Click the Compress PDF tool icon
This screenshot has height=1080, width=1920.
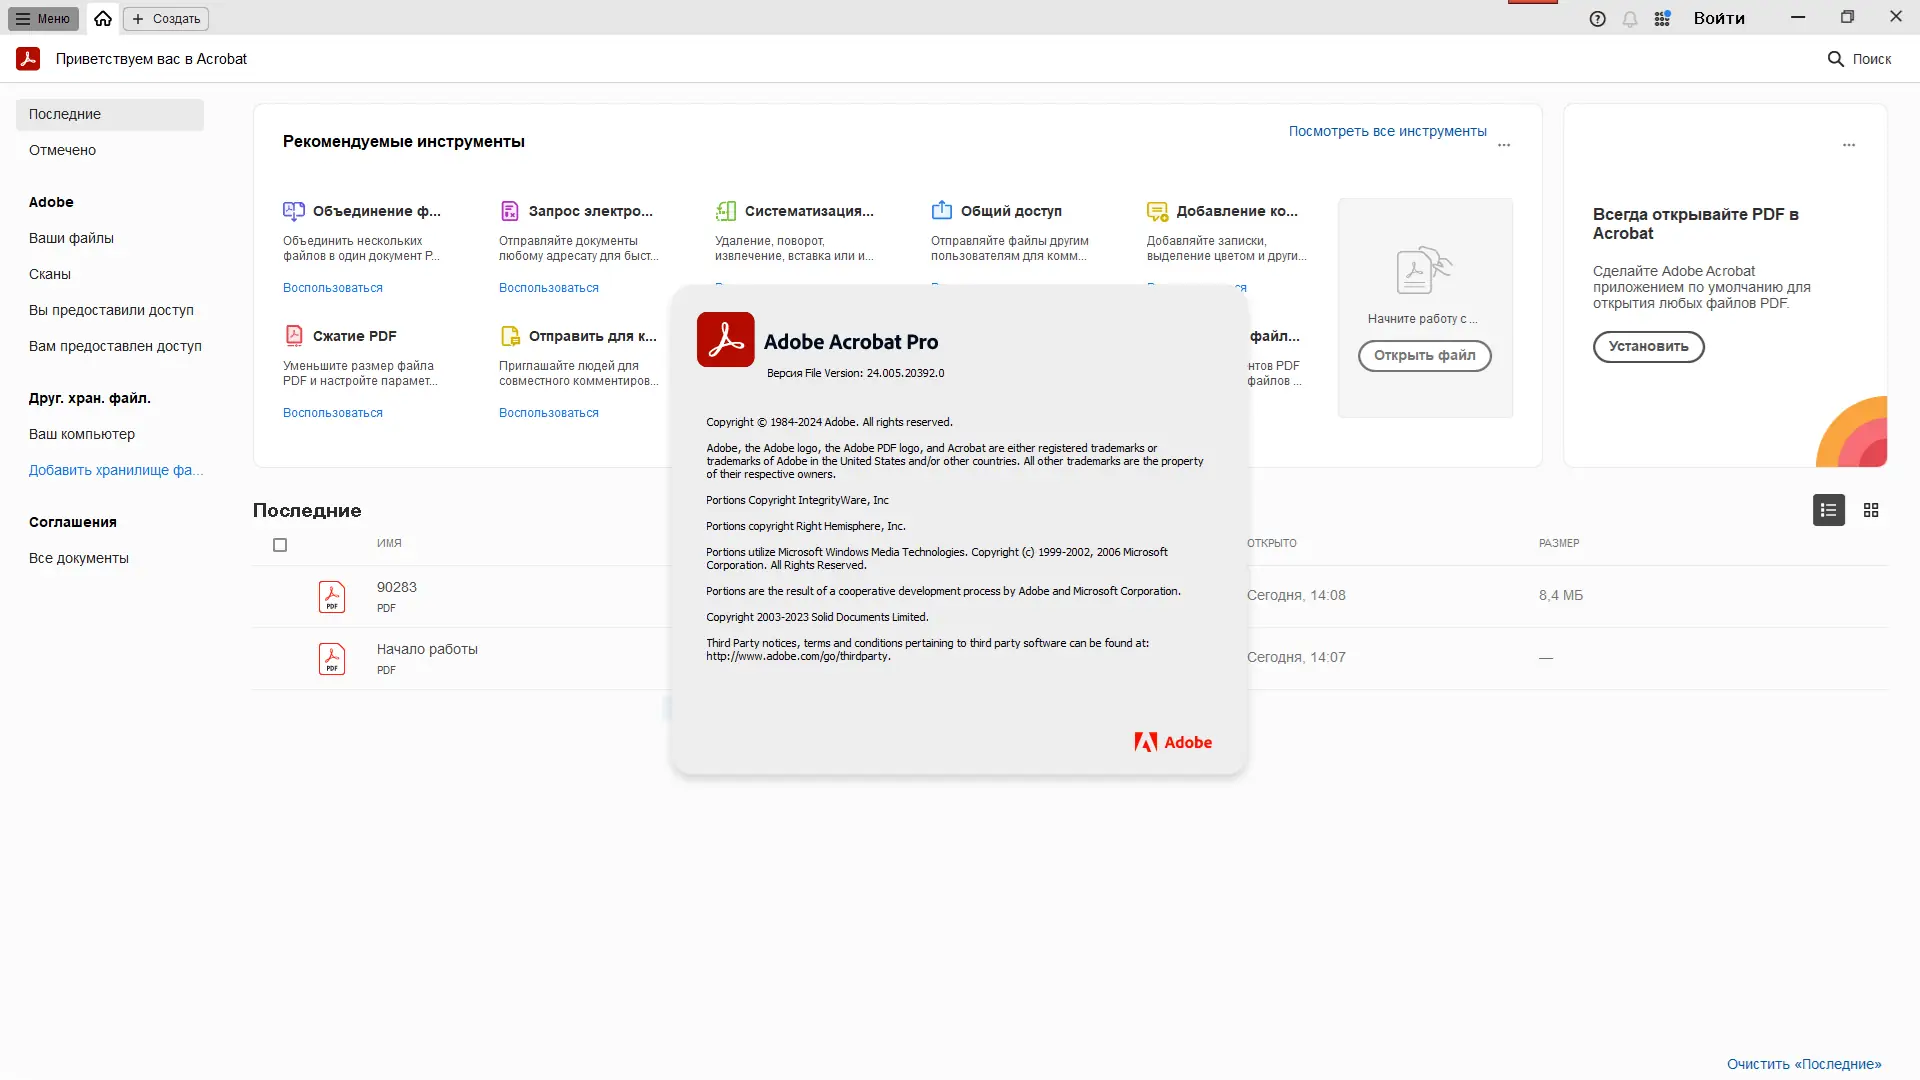[294, 336]
